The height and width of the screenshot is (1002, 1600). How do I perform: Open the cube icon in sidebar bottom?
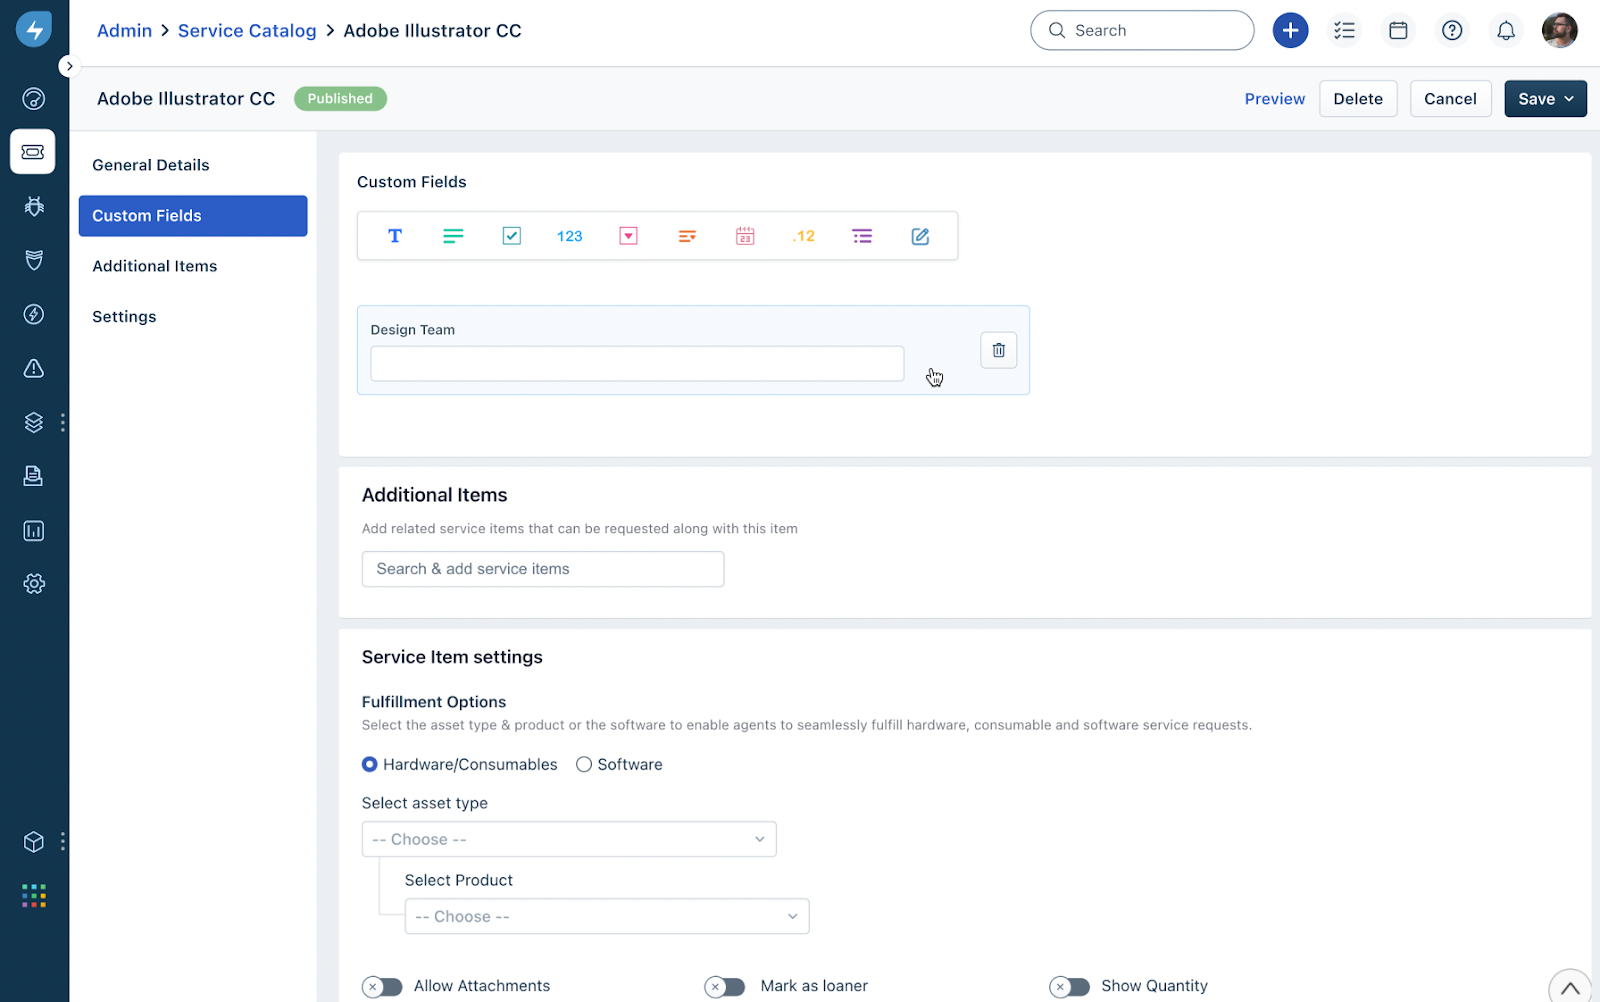coord(33,842)
